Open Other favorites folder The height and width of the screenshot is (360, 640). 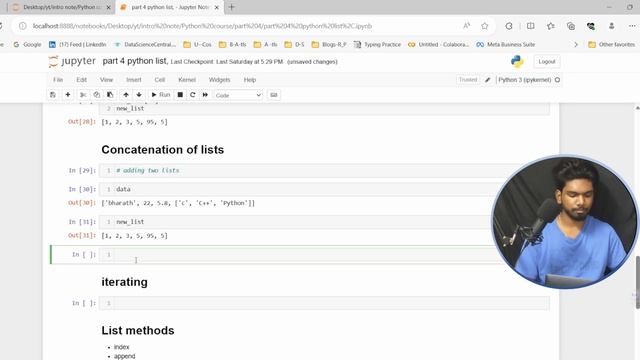tap(612, 44)
